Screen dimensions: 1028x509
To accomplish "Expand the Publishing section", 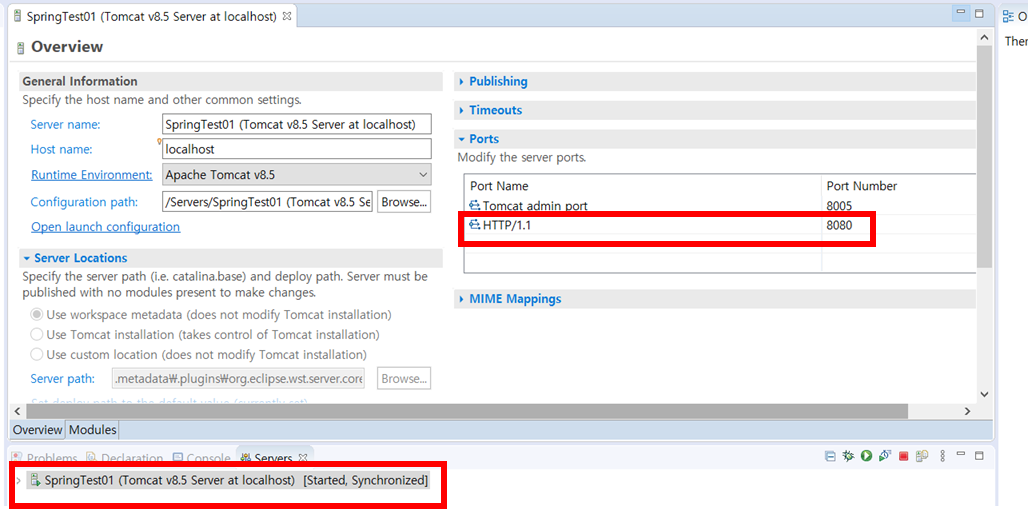I will pos(462,82).
